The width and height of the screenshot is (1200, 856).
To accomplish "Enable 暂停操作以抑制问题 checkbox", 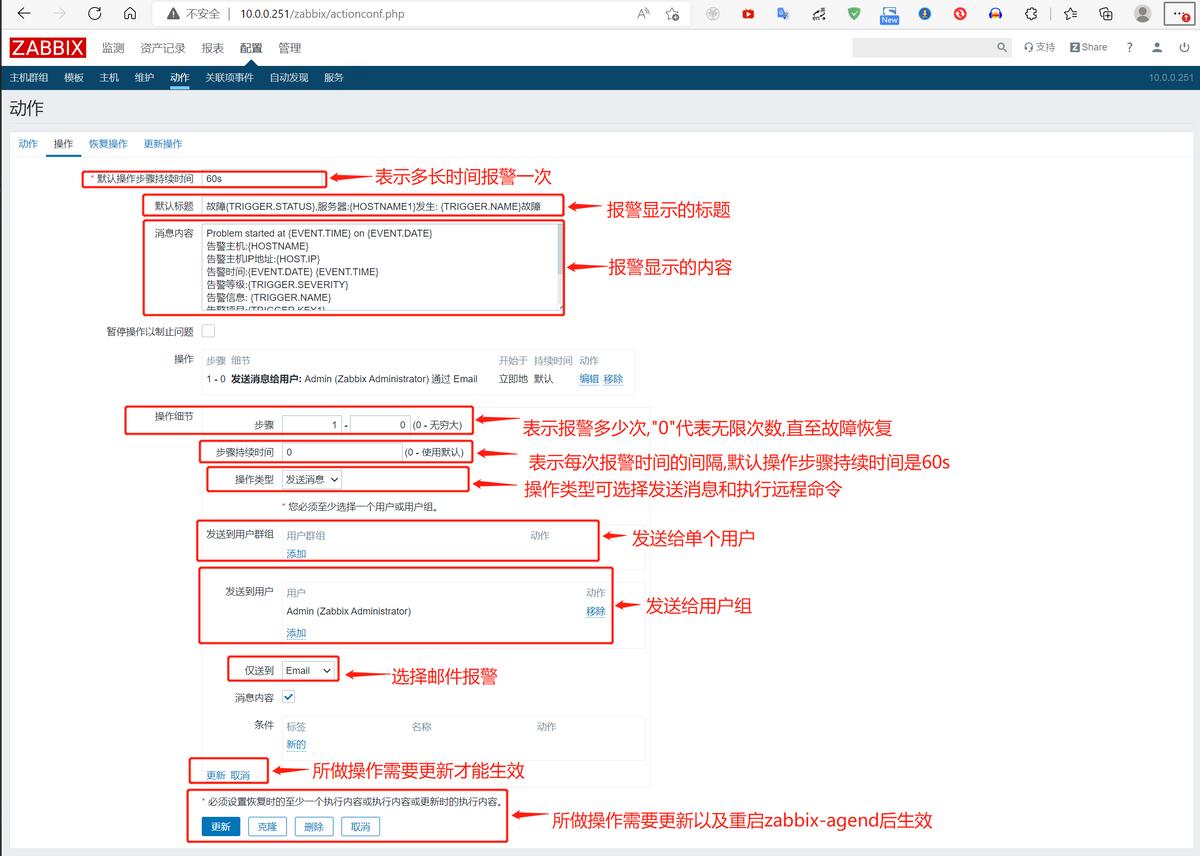I will [208, 331].
